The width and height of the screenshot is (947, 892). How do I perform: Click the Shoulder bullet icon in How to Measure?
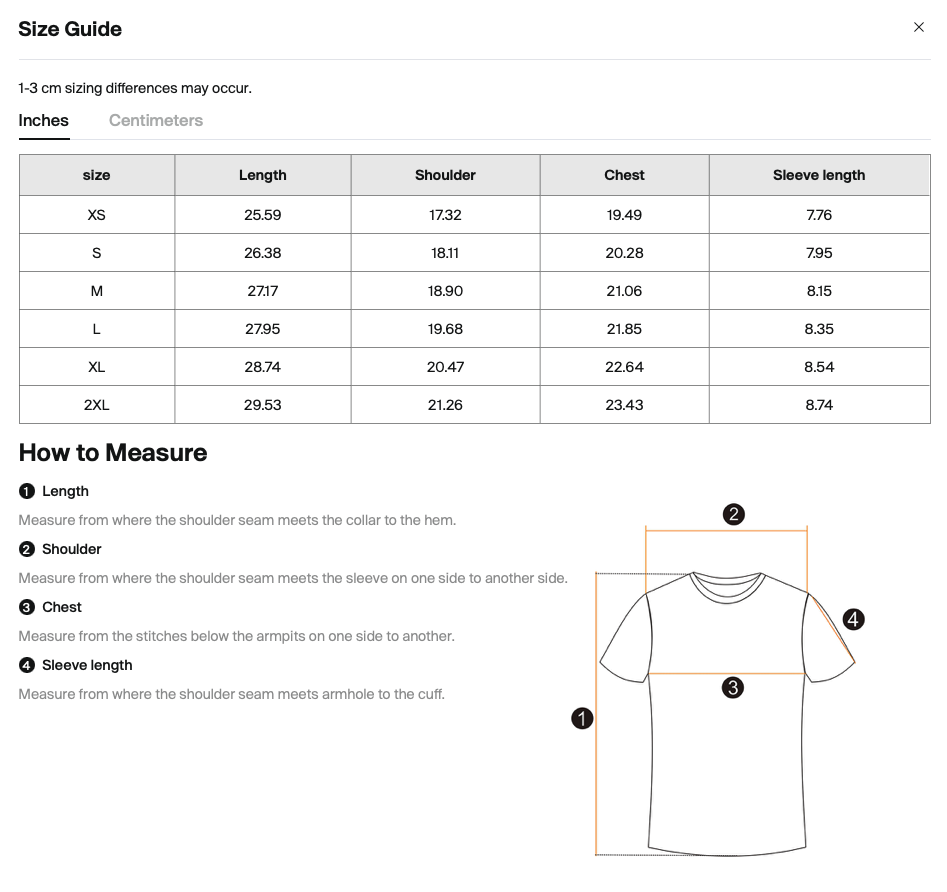[x=27, y=550]
